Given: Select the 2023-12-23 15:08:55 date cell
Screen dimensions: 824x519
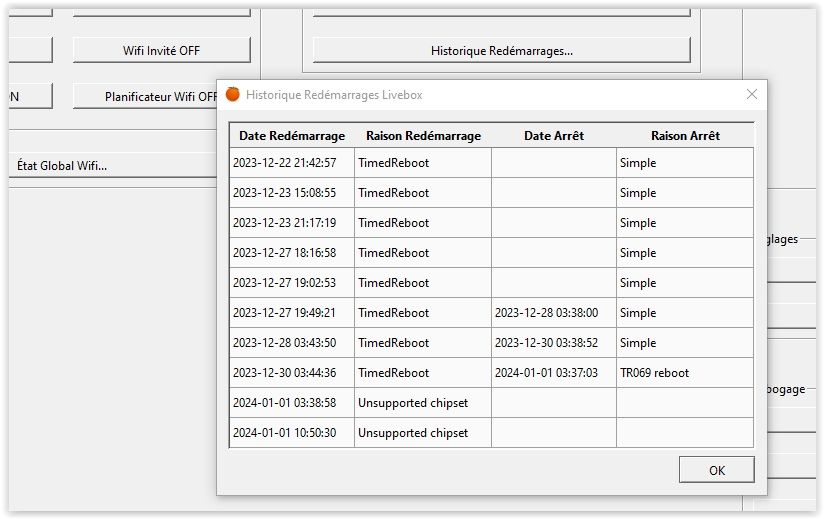Looking at the screenshot, I should (285, 193).
